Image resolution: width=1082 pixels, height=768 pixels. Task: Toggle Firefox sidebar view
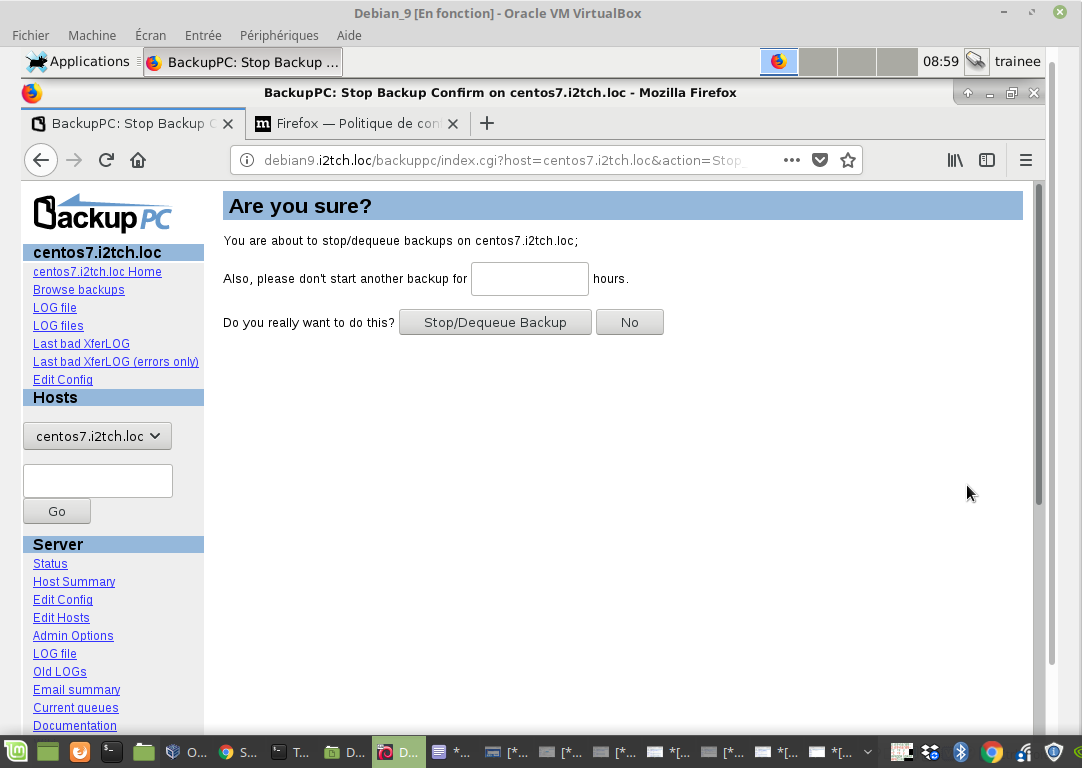point(987,160)
